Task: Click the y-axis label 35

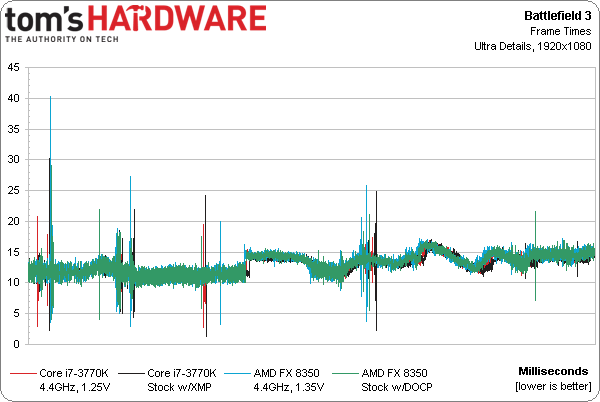Action: (x=13, y=129)
